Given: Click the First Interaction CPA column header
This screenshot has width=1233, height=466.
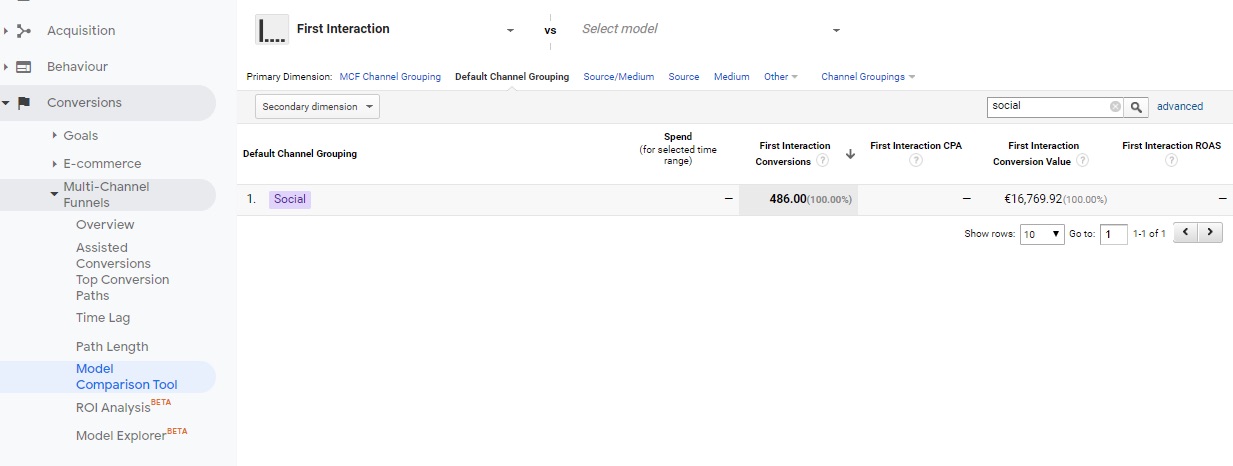Looking at the screenshot, I should pos(916,146).
